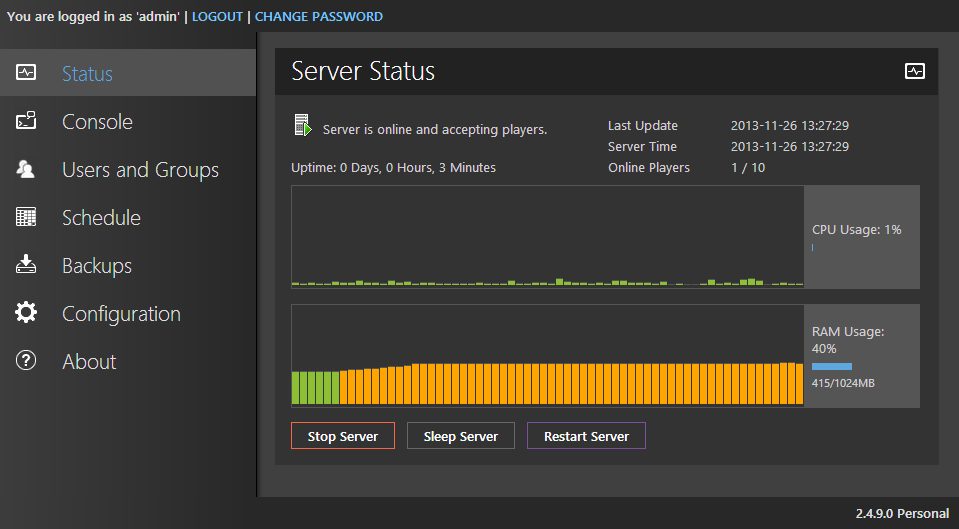
Task: Click the Status heartbeat monitor icon in sidebar
Action: click(x=26, y=73)
